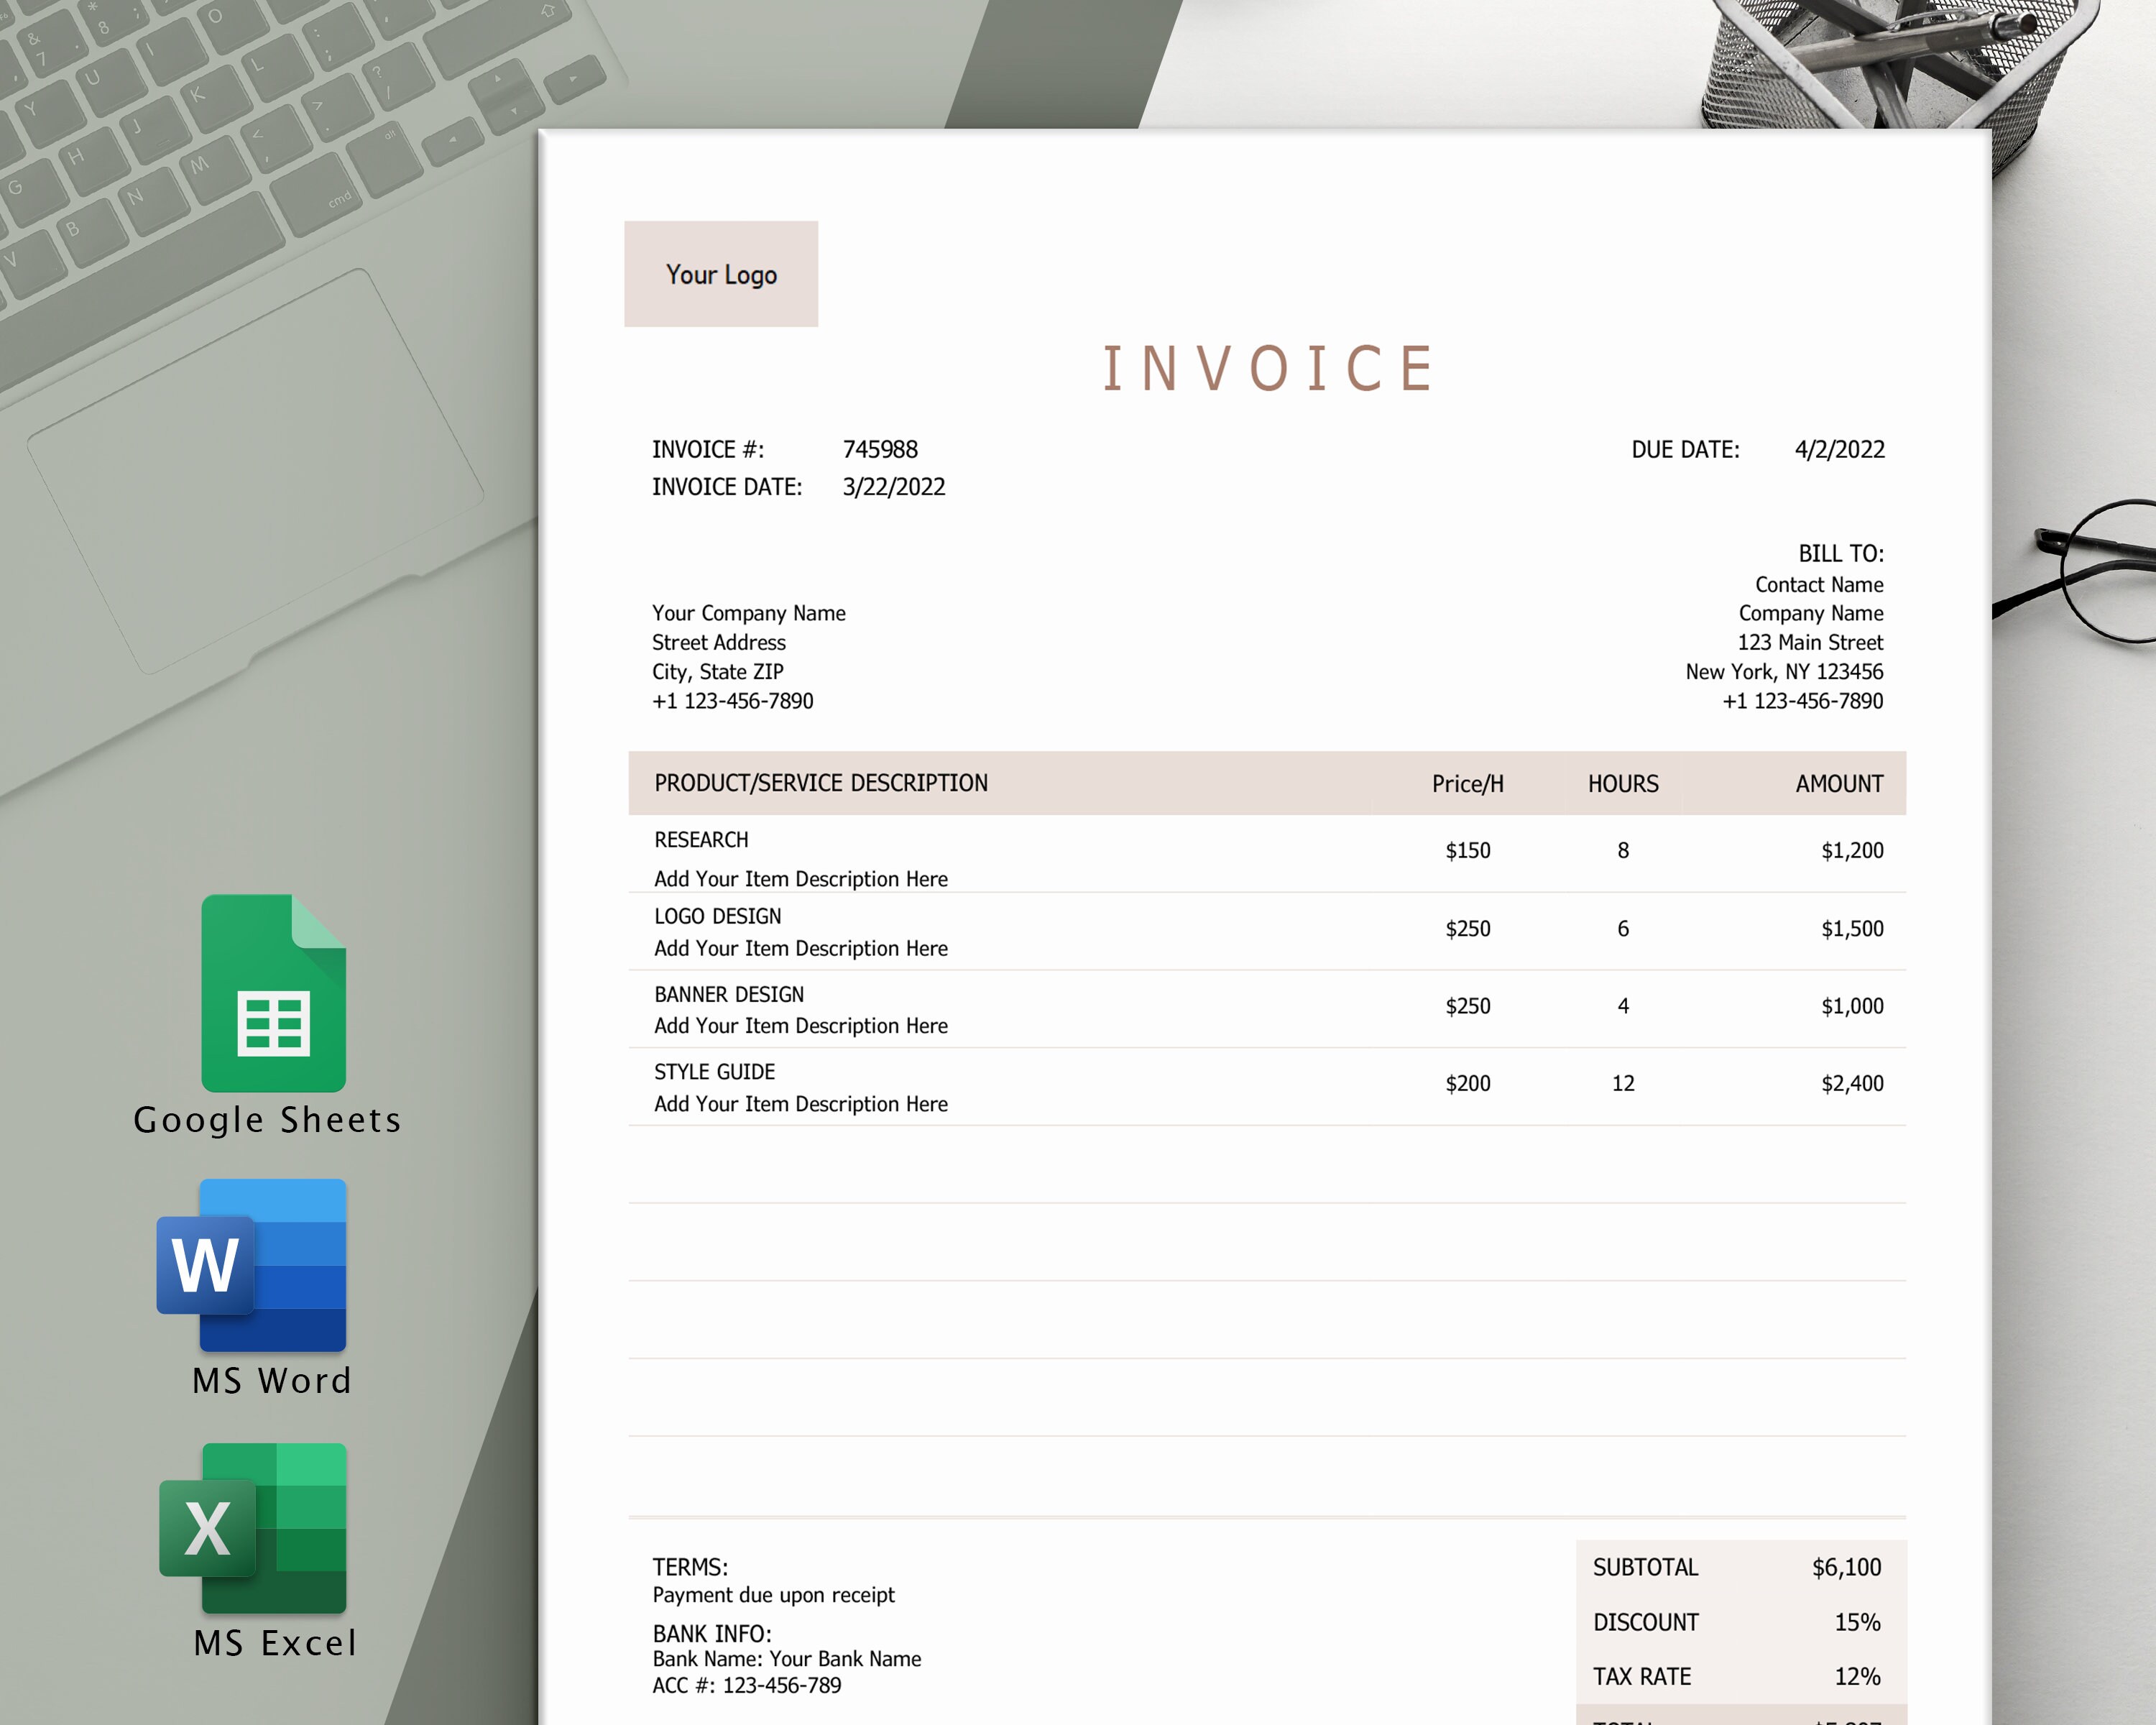2156x1725 pixels.
Task: Click the invoice date 3/22/2022
Action: [895, 487]
